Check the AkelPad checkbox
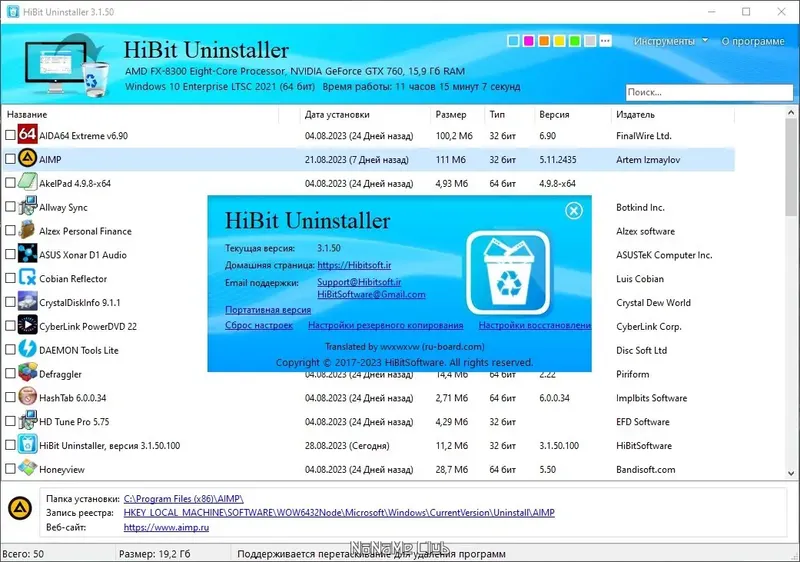 point(10,183)
